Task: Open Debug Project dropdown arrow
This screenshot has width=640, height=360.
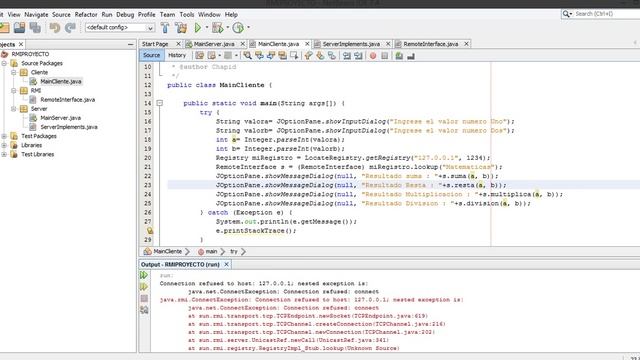Action: 227,27
